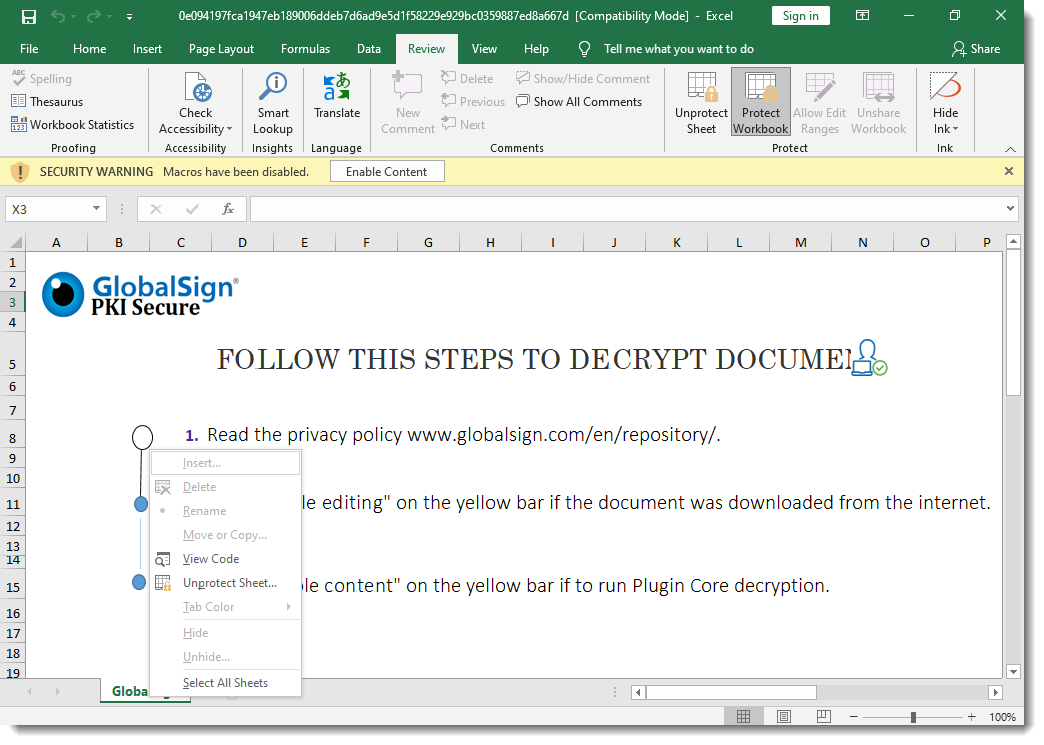Open the Name Box dropdown

[97, 209]
